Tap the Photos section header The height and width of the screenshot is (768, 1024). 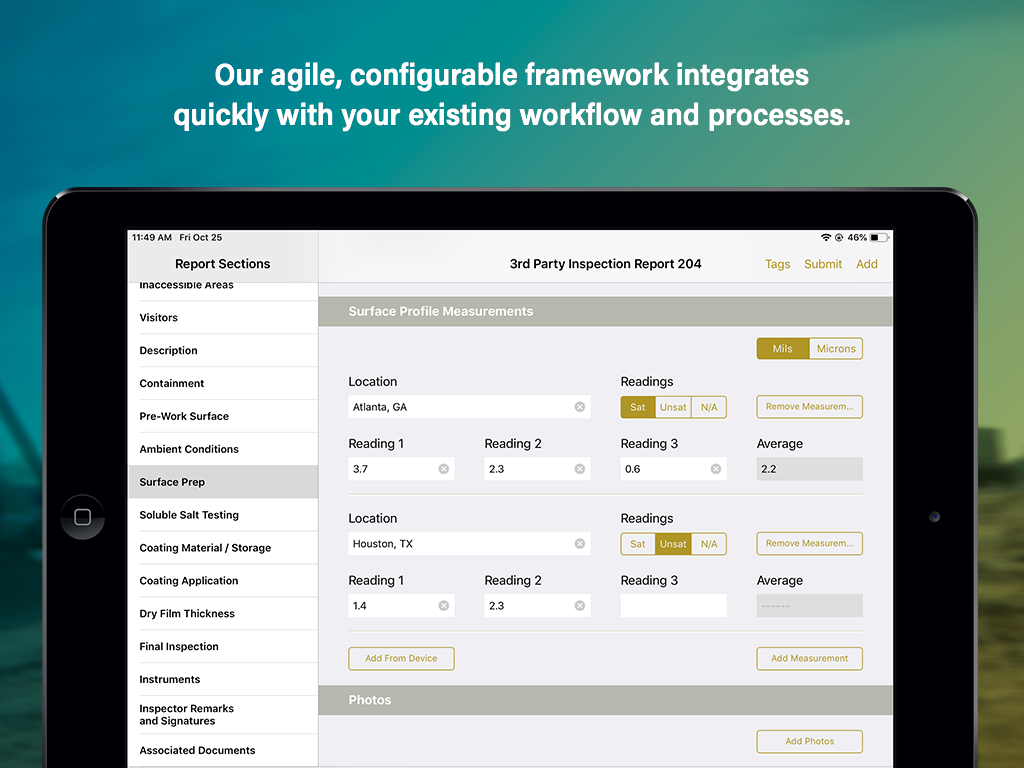tap(605, 700)
